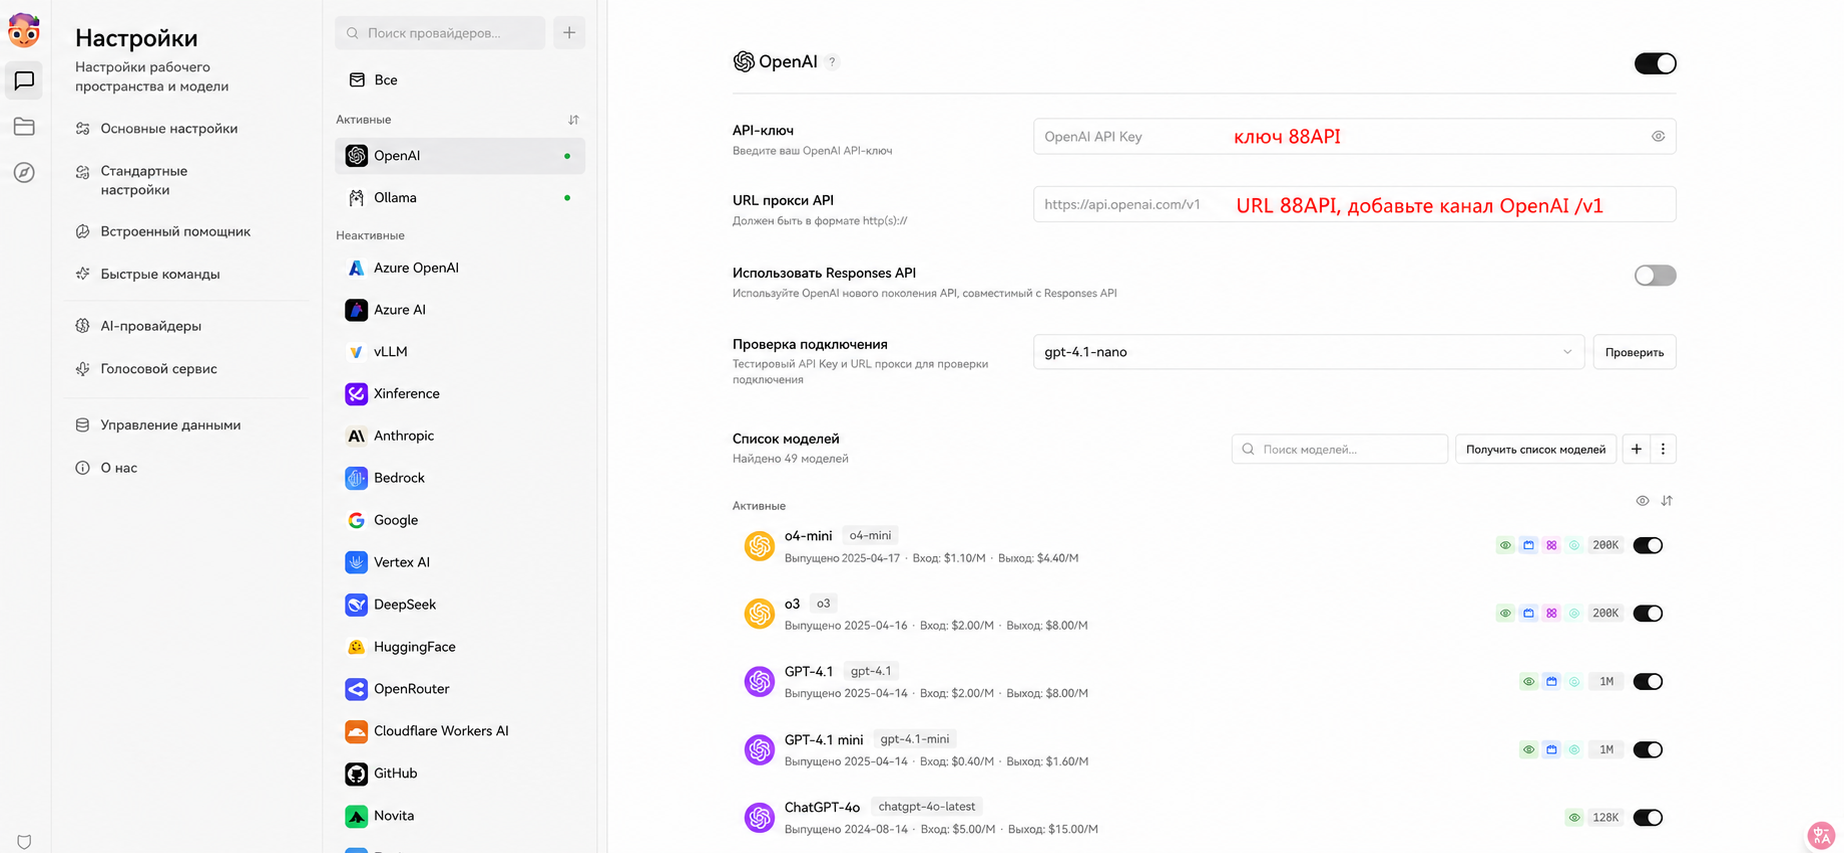The height and width of the screenshot is (853, 1844).
Task: Select the Ollama provider
Action: pos(460,198)
